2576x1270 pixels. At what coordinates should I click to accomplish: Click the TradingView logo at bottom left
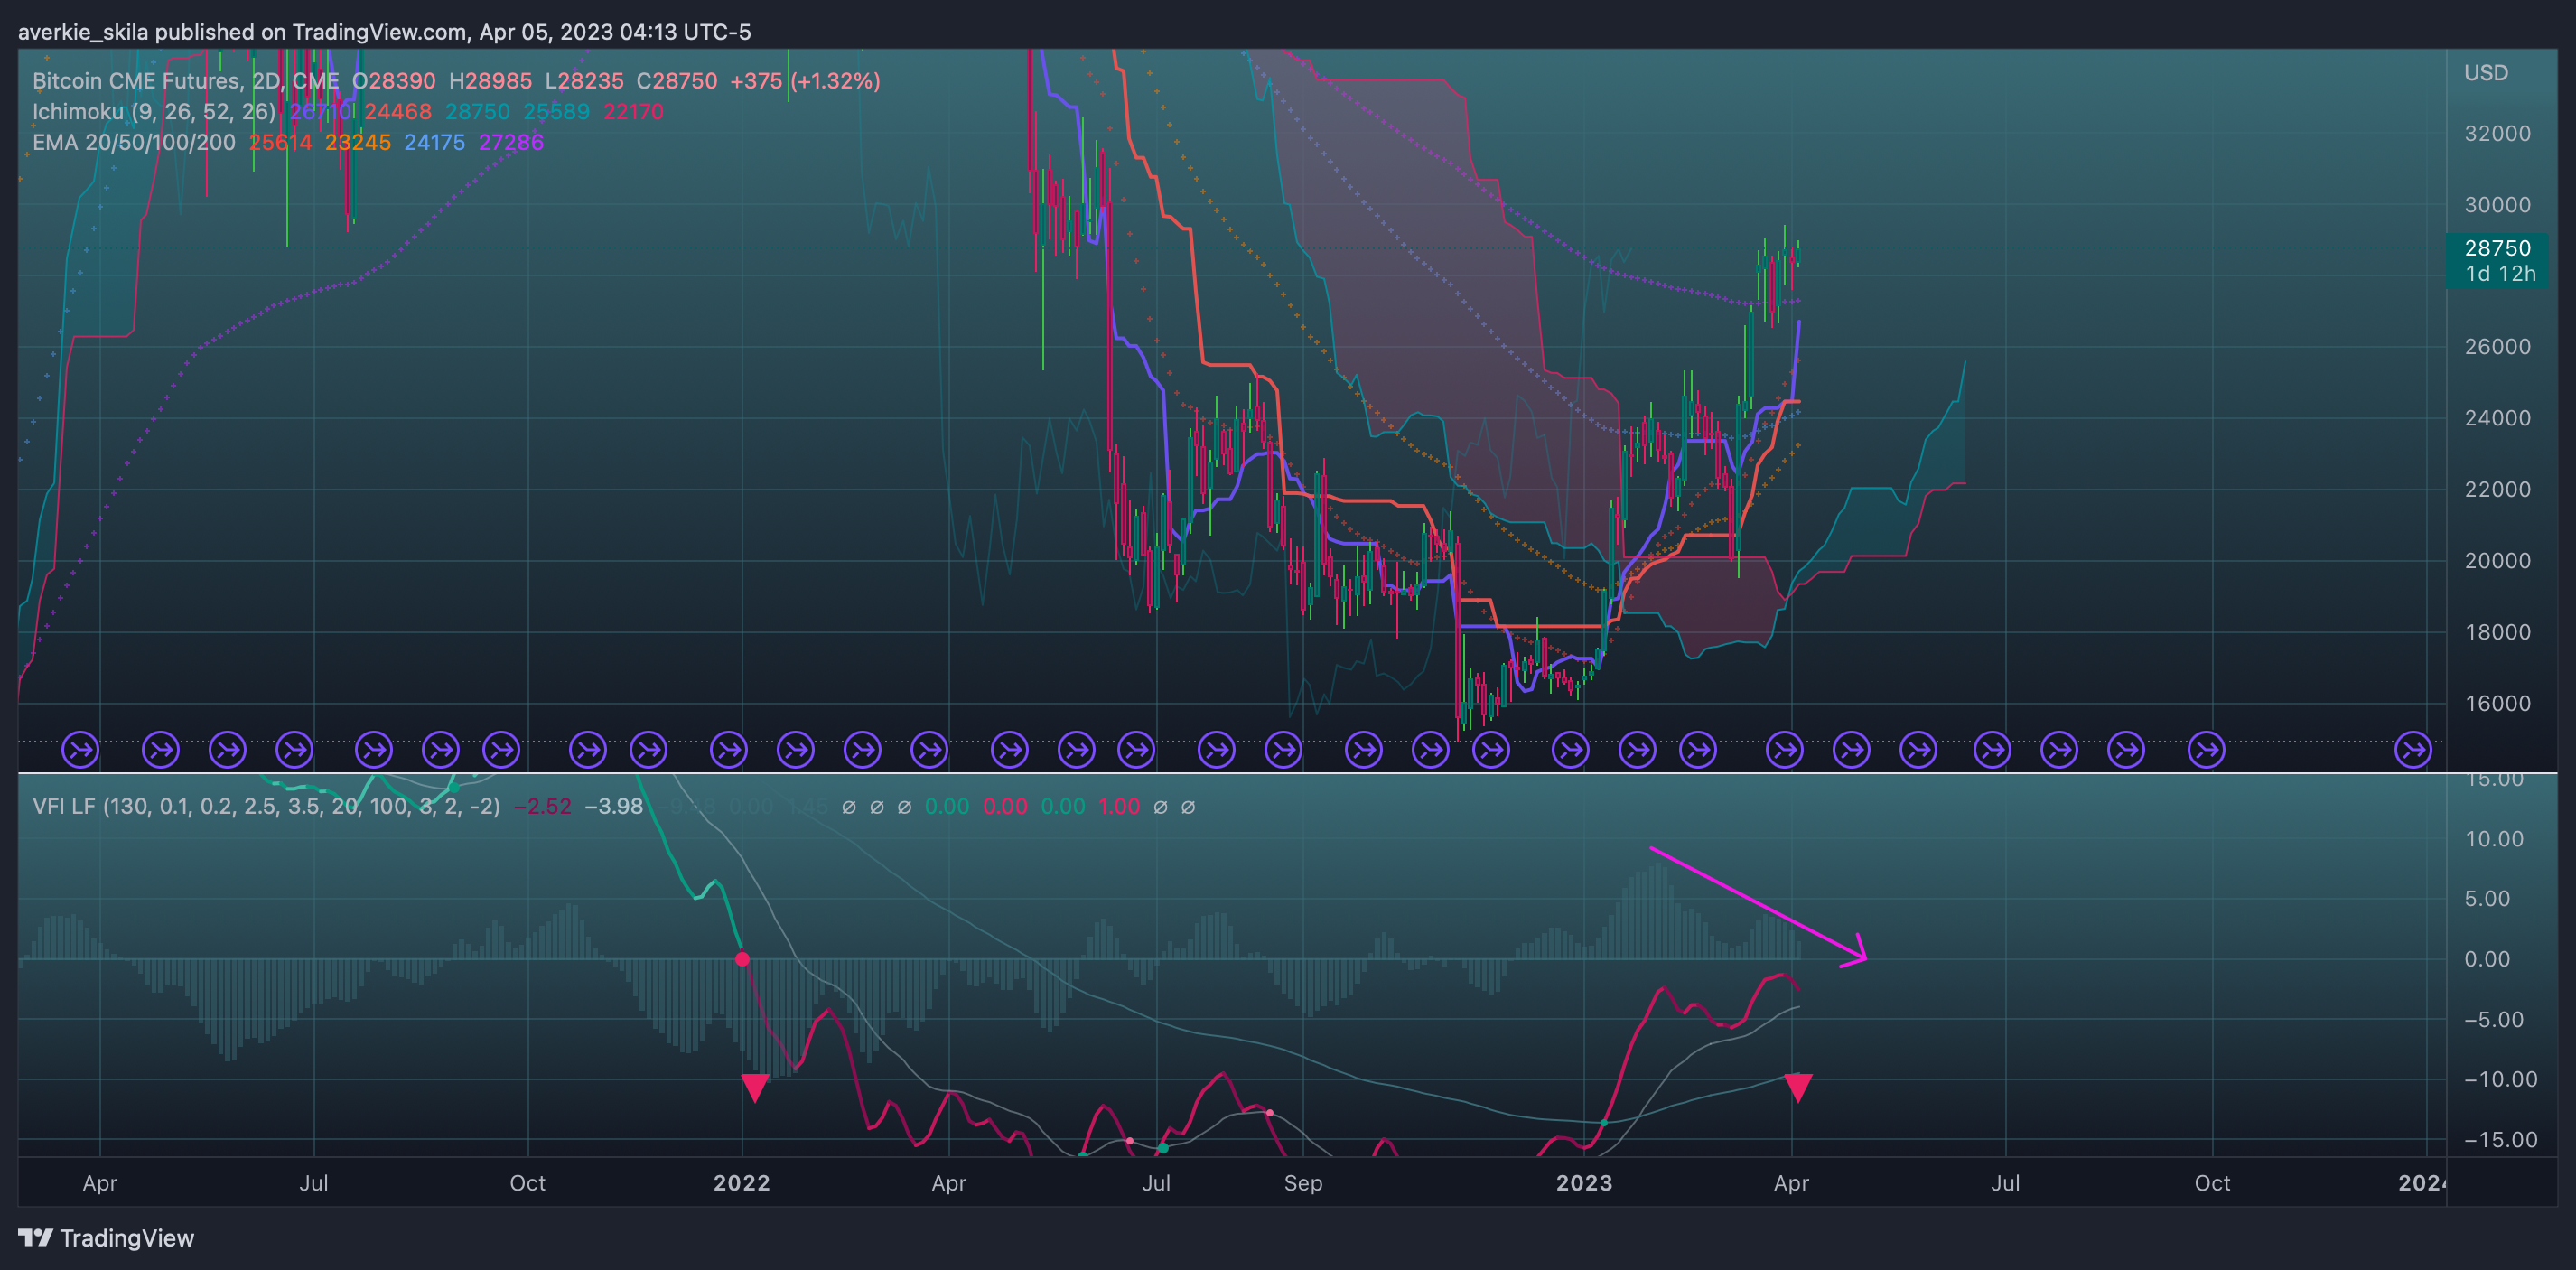click(x=106, y=1238)
